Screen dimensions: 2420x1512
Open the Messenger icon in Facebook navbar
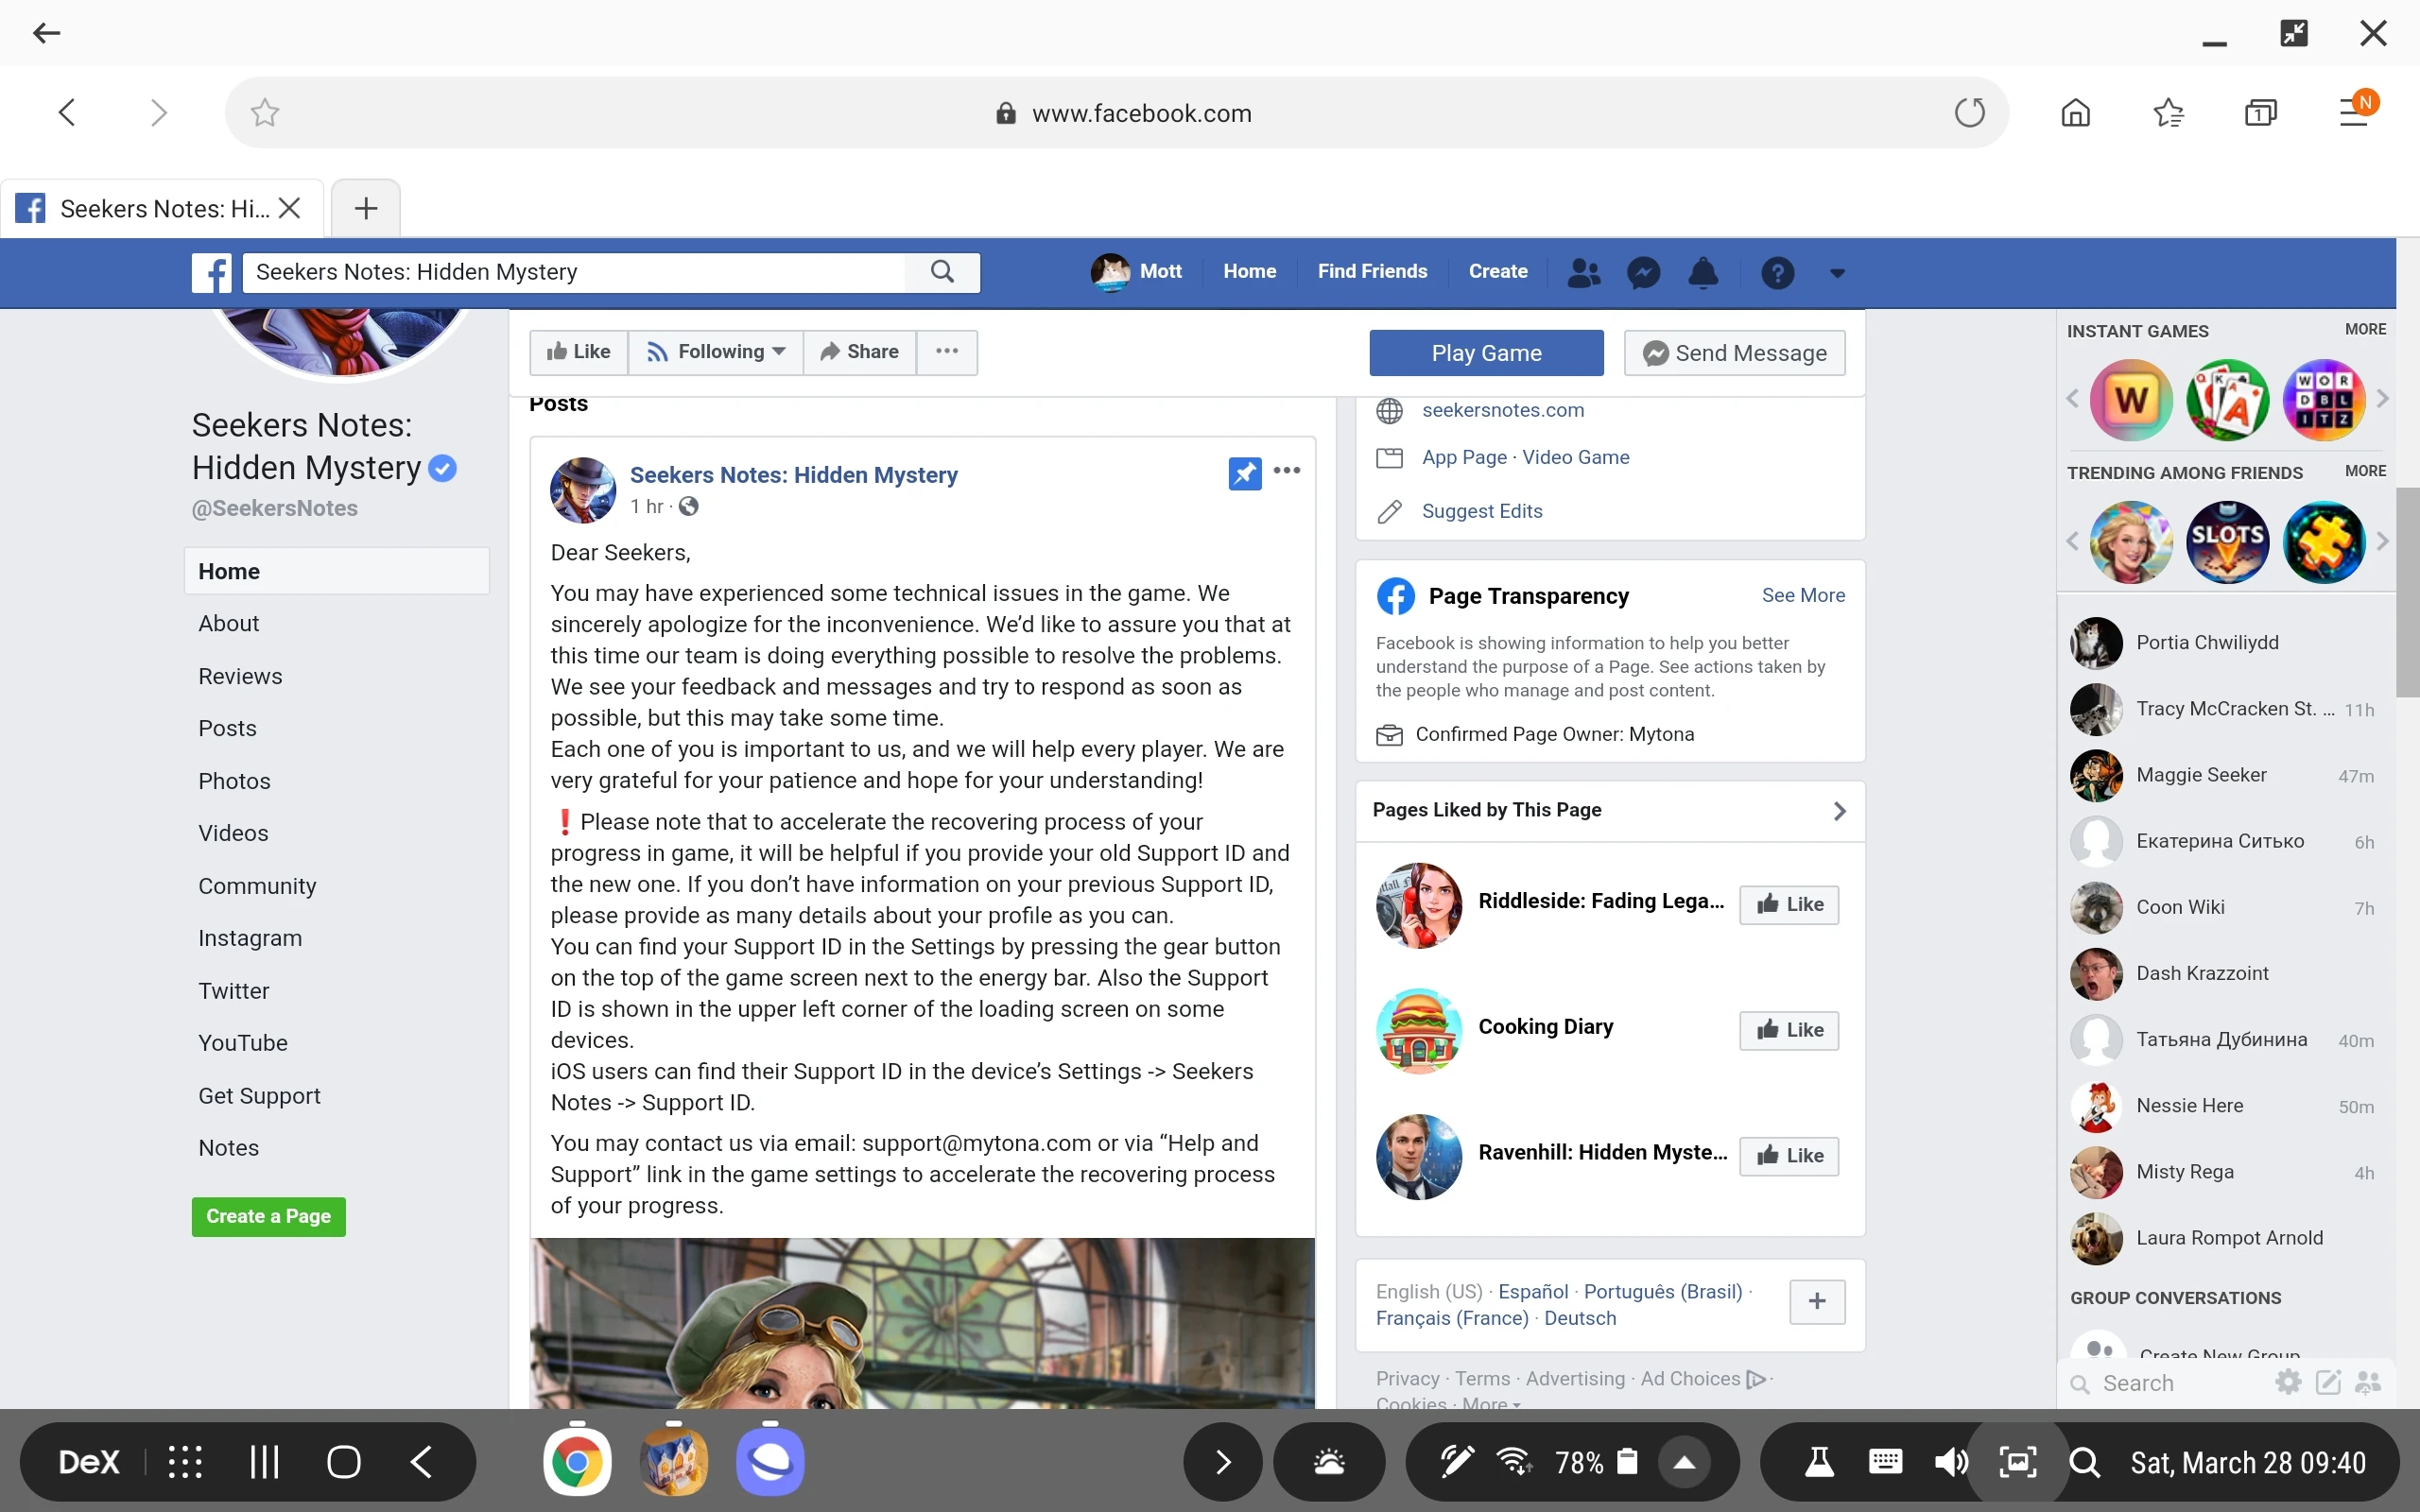(x=1643, y=272)
